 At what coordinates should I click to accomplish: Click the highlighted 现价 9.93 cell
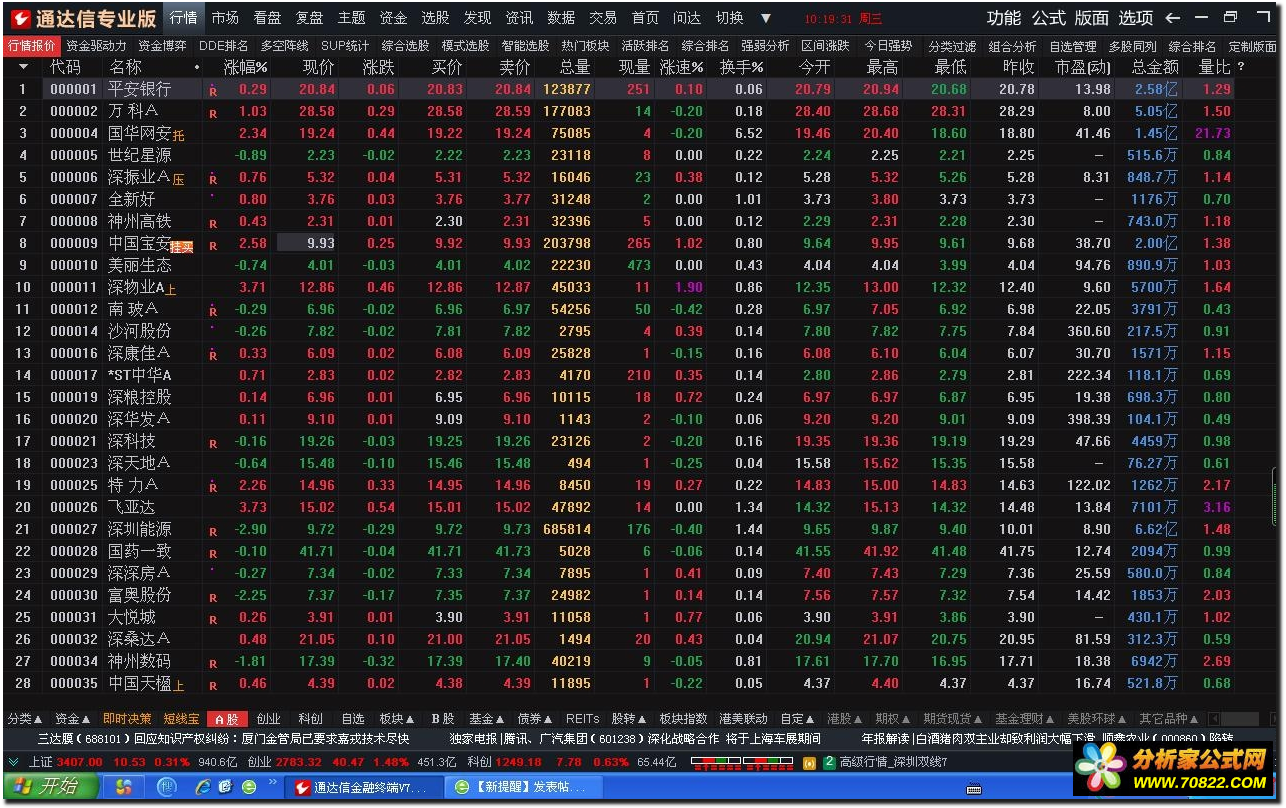pyautogui.click(x=306, y=243)
